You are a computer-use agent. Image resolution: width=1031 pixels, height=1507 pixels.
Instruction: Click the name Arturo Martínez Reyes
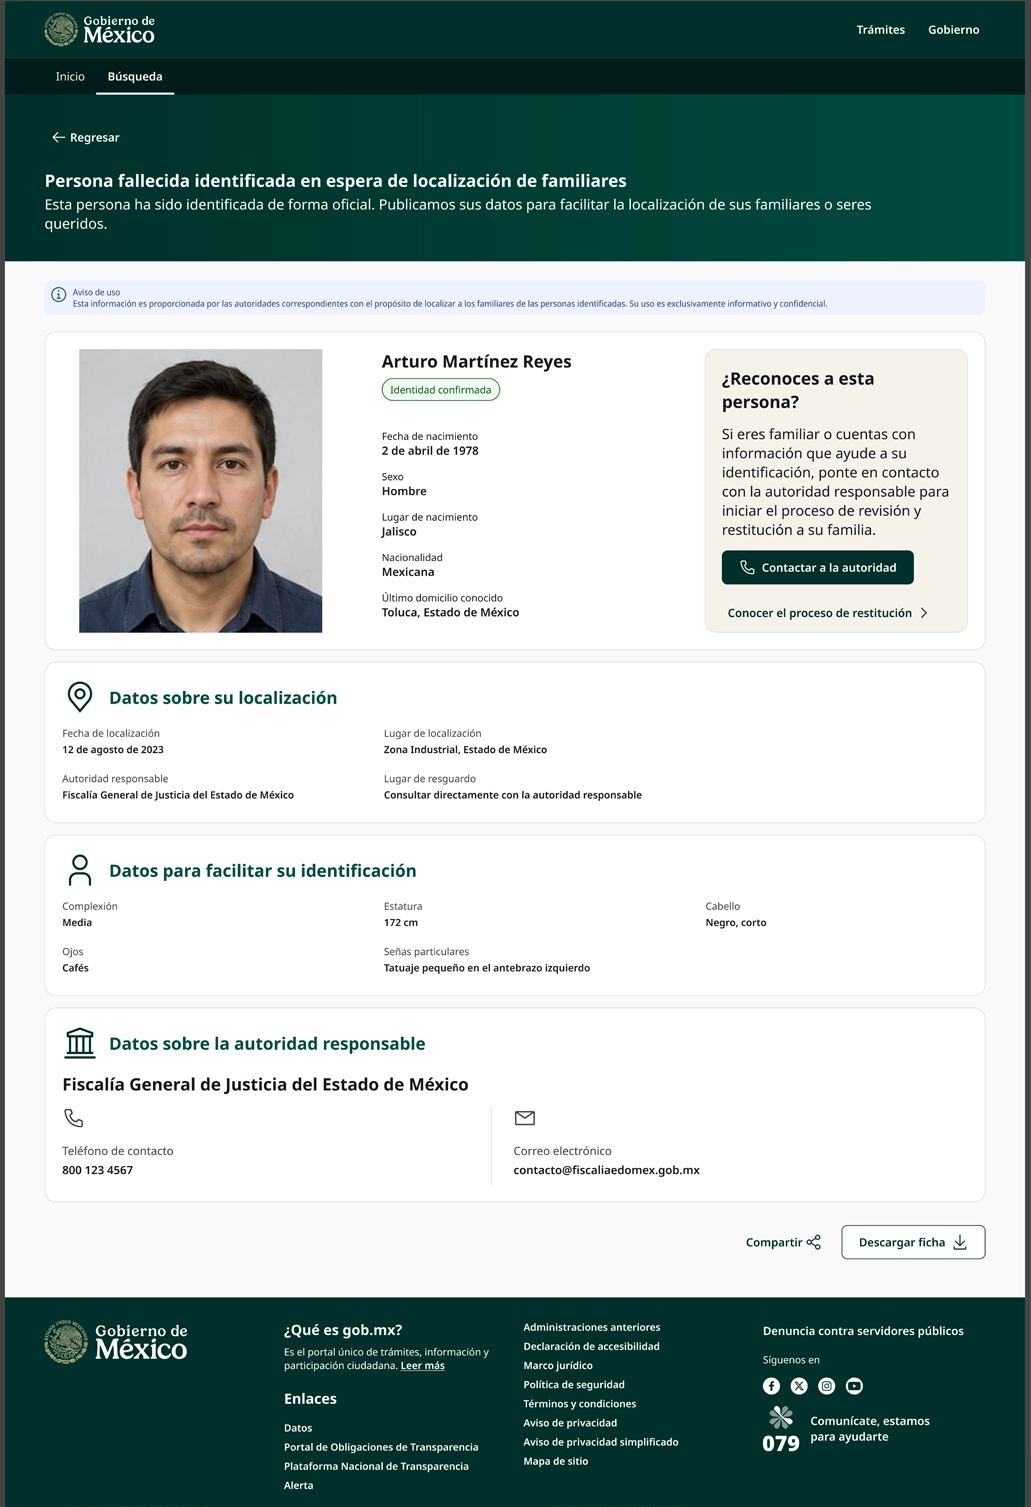477,361
